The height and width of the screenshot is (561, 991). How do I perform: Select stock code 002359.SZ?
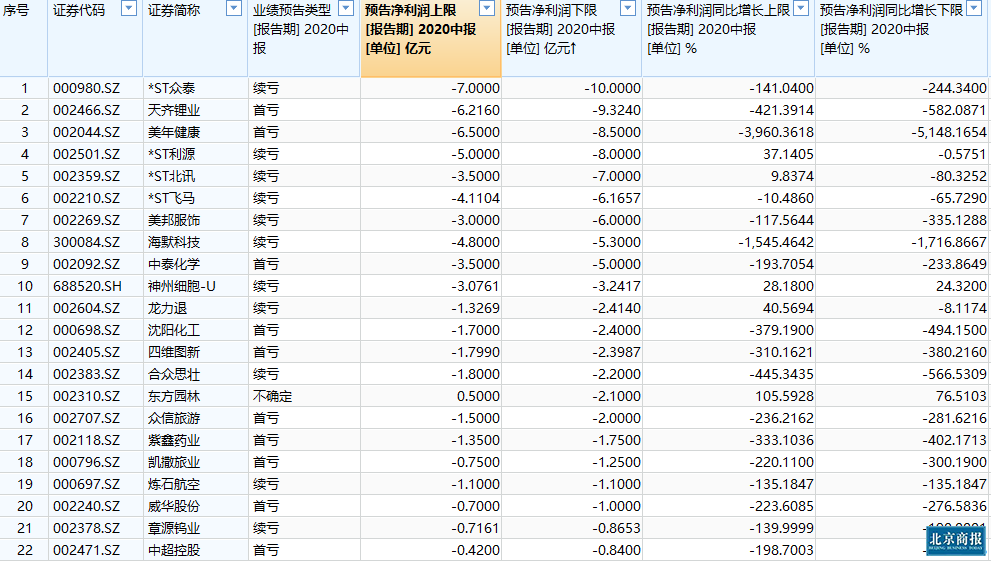tap(86, 176)
